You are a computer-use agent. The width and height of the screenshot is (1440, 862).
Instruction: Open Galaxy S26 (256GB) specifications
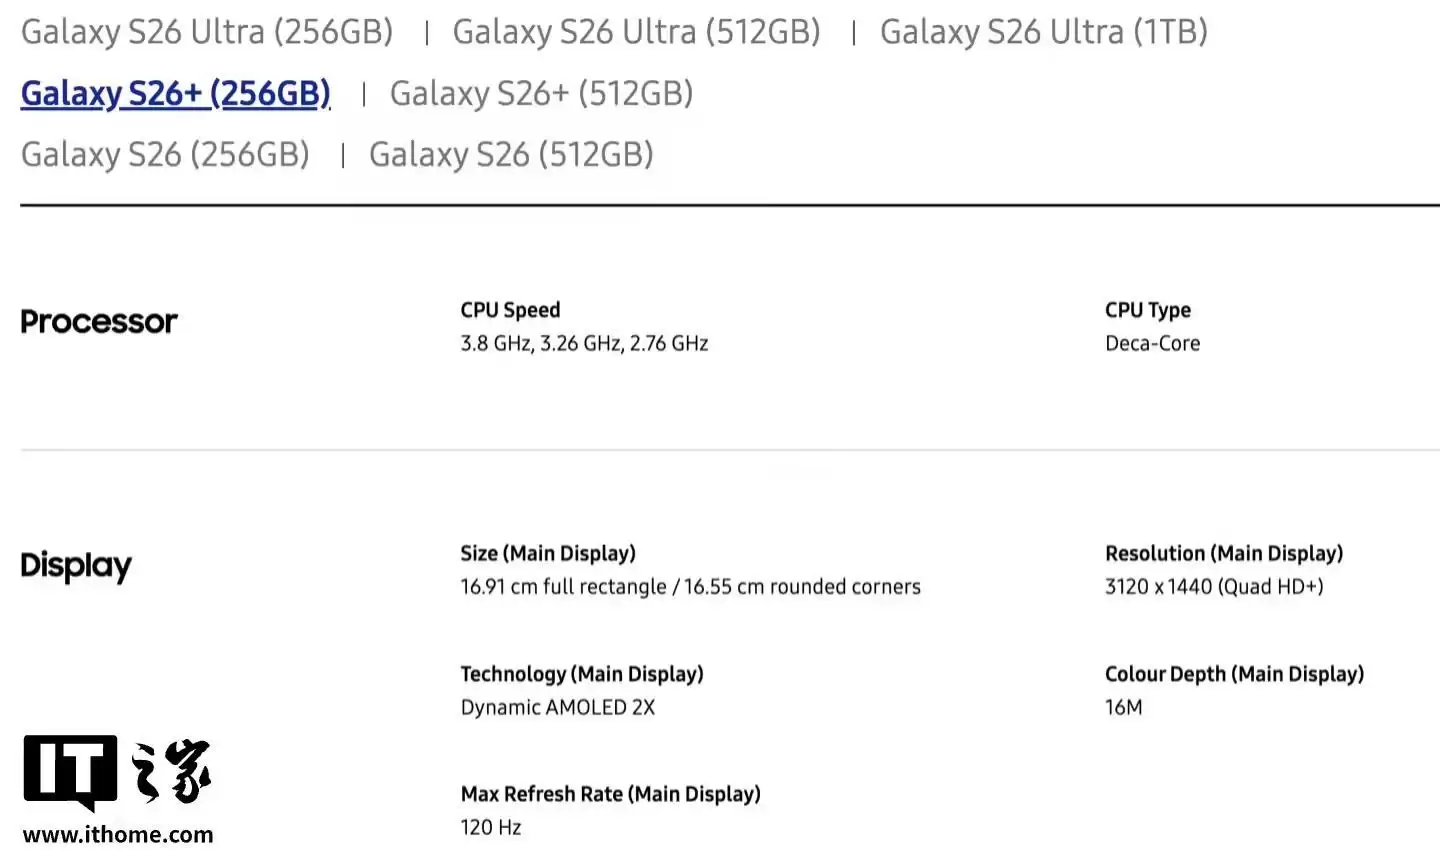165,154
